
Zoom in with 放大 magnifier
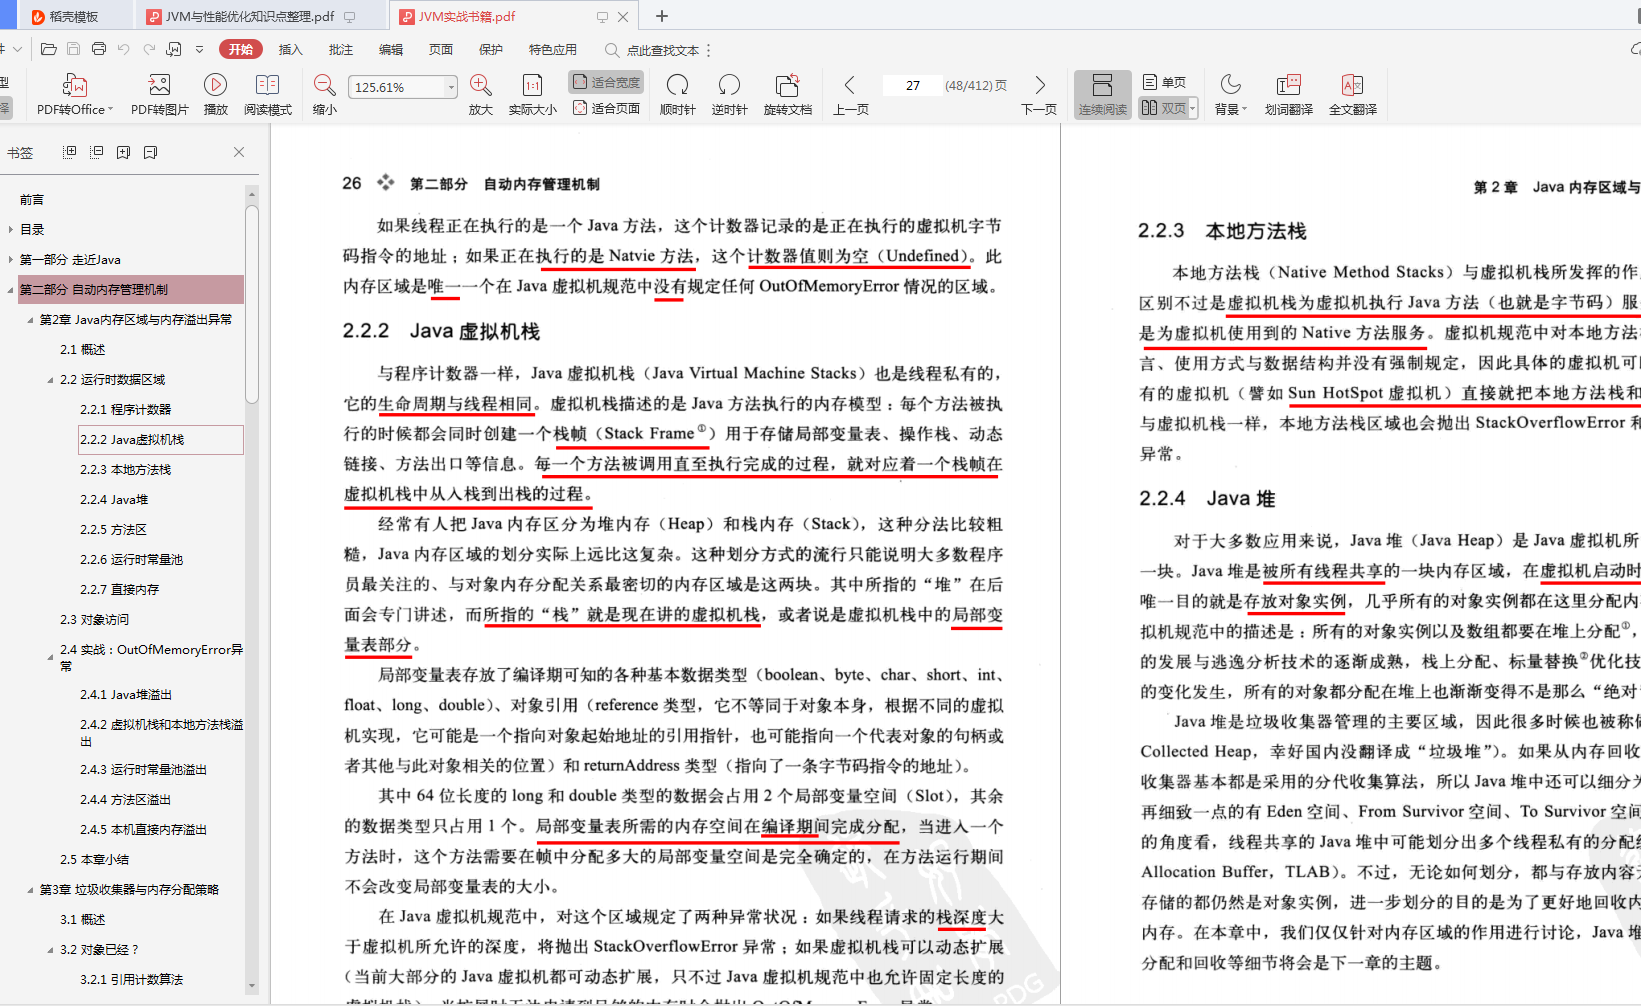coord(480,95)
